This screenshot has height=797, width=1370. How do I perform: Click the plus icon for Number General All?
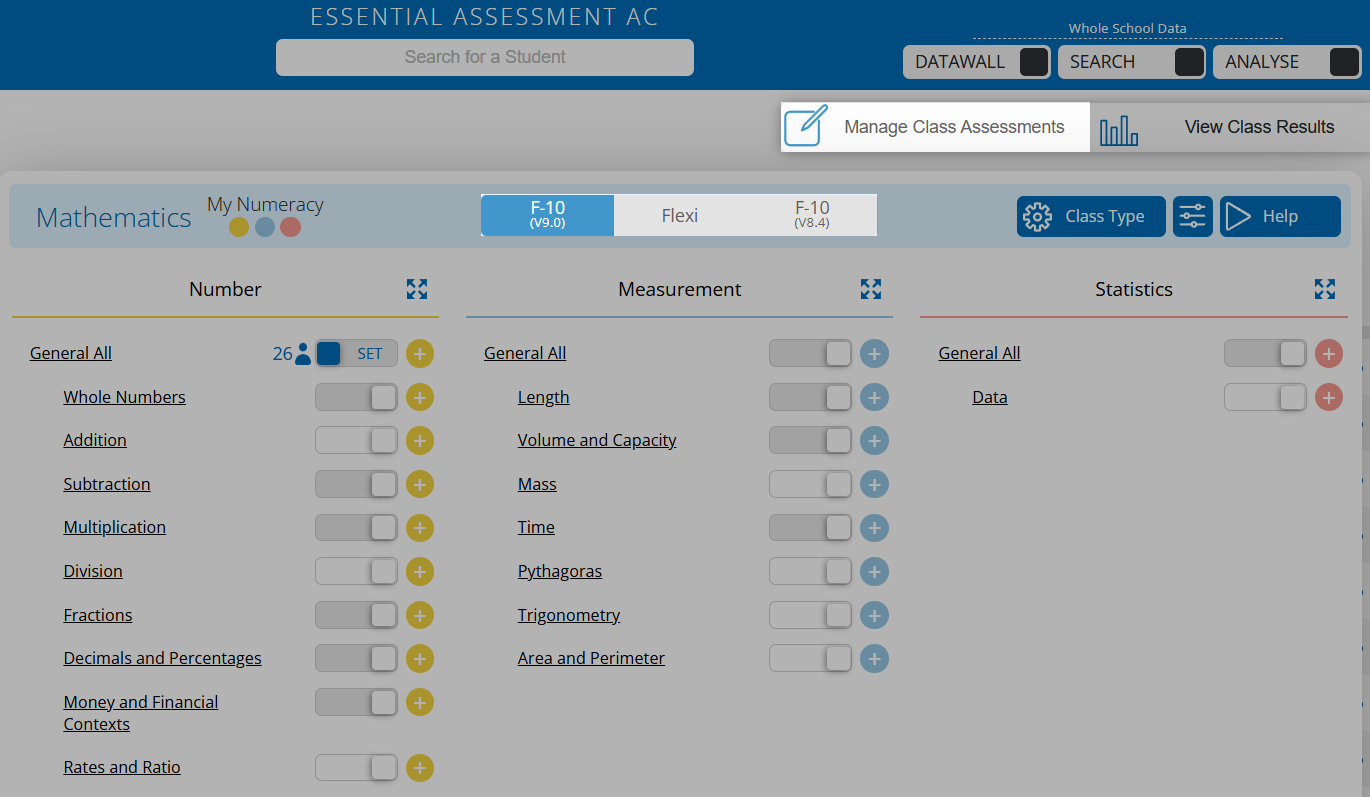pyautogui.click(x=420, y=353)
